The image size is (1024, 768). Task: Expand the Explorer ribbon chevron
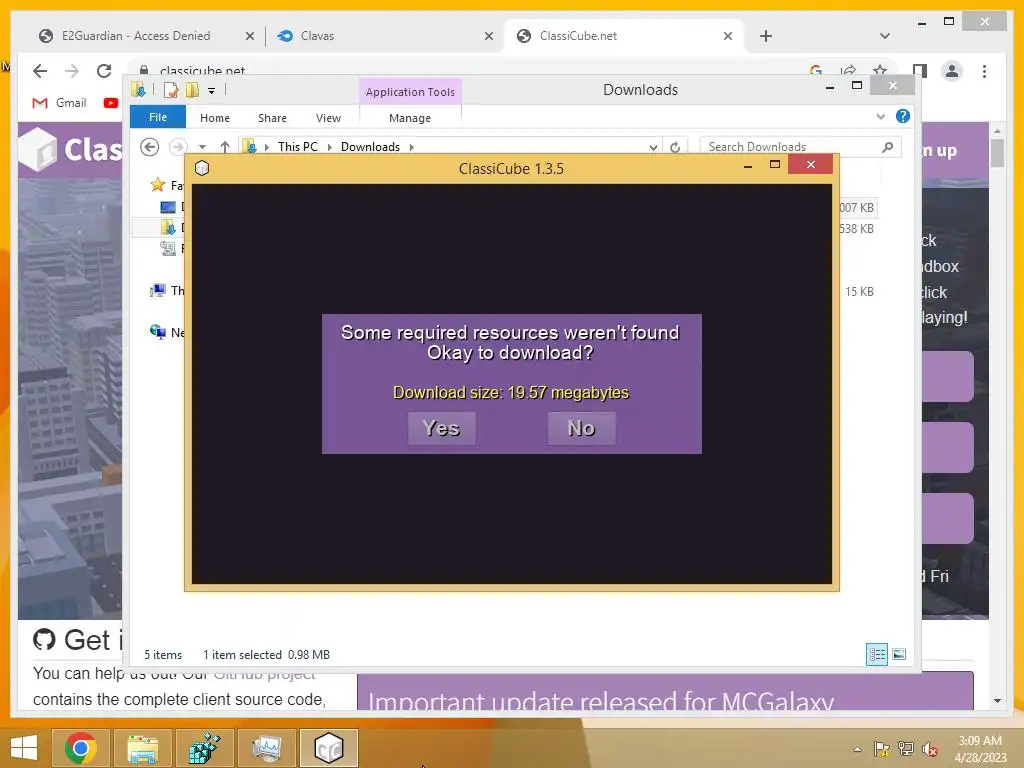point(881,116)
